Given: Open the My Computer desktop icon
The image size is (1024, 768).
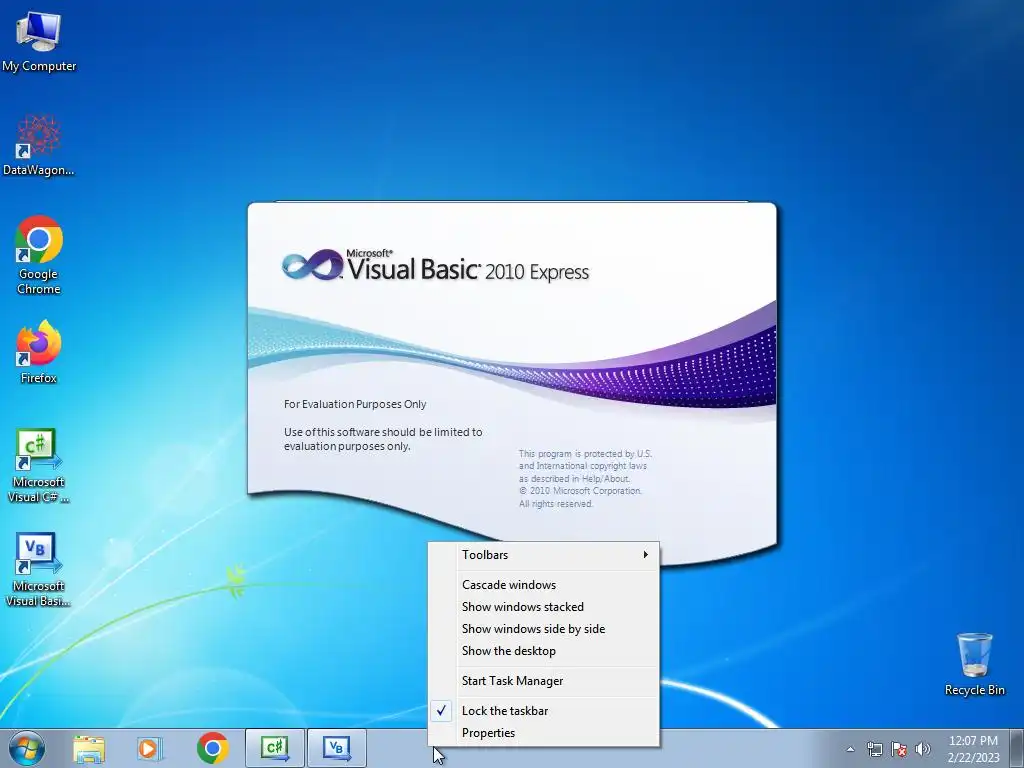Looking at the screenshot, I should [x=39, y=40].
